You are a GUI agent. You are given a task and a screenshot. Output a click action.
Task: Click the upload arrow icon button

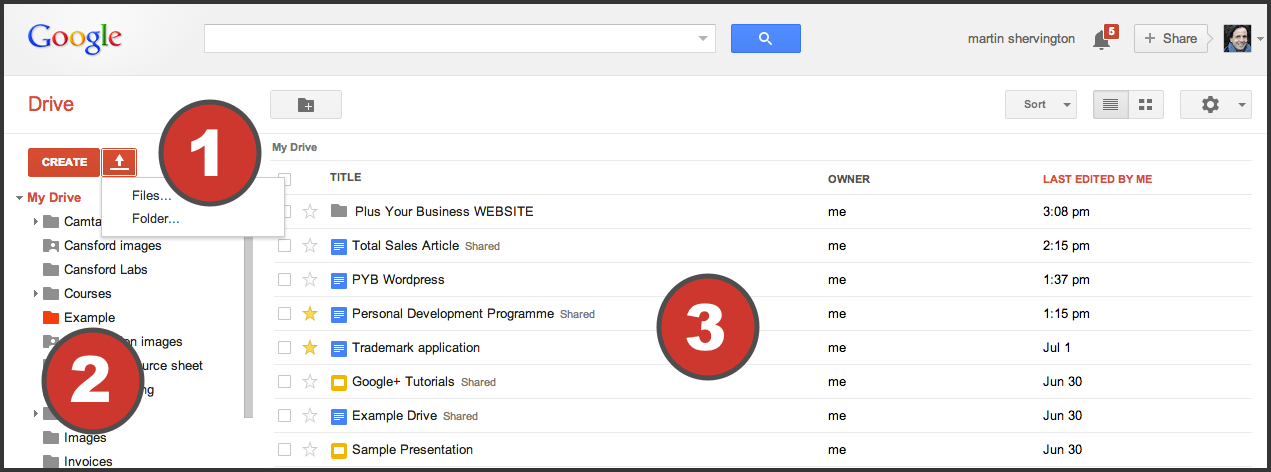point(119,162)
